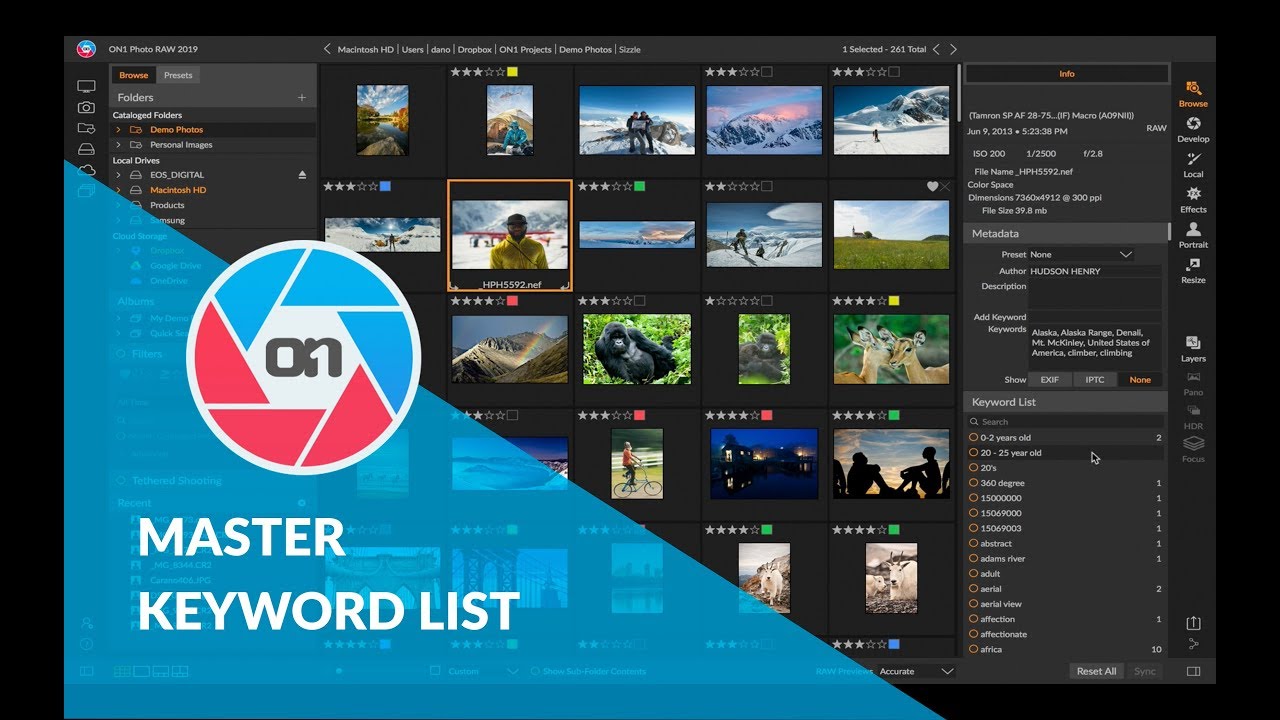Select the selected thumbnail _HPH5592.nef
The image size is (1280, 720).
pos(510,235)
